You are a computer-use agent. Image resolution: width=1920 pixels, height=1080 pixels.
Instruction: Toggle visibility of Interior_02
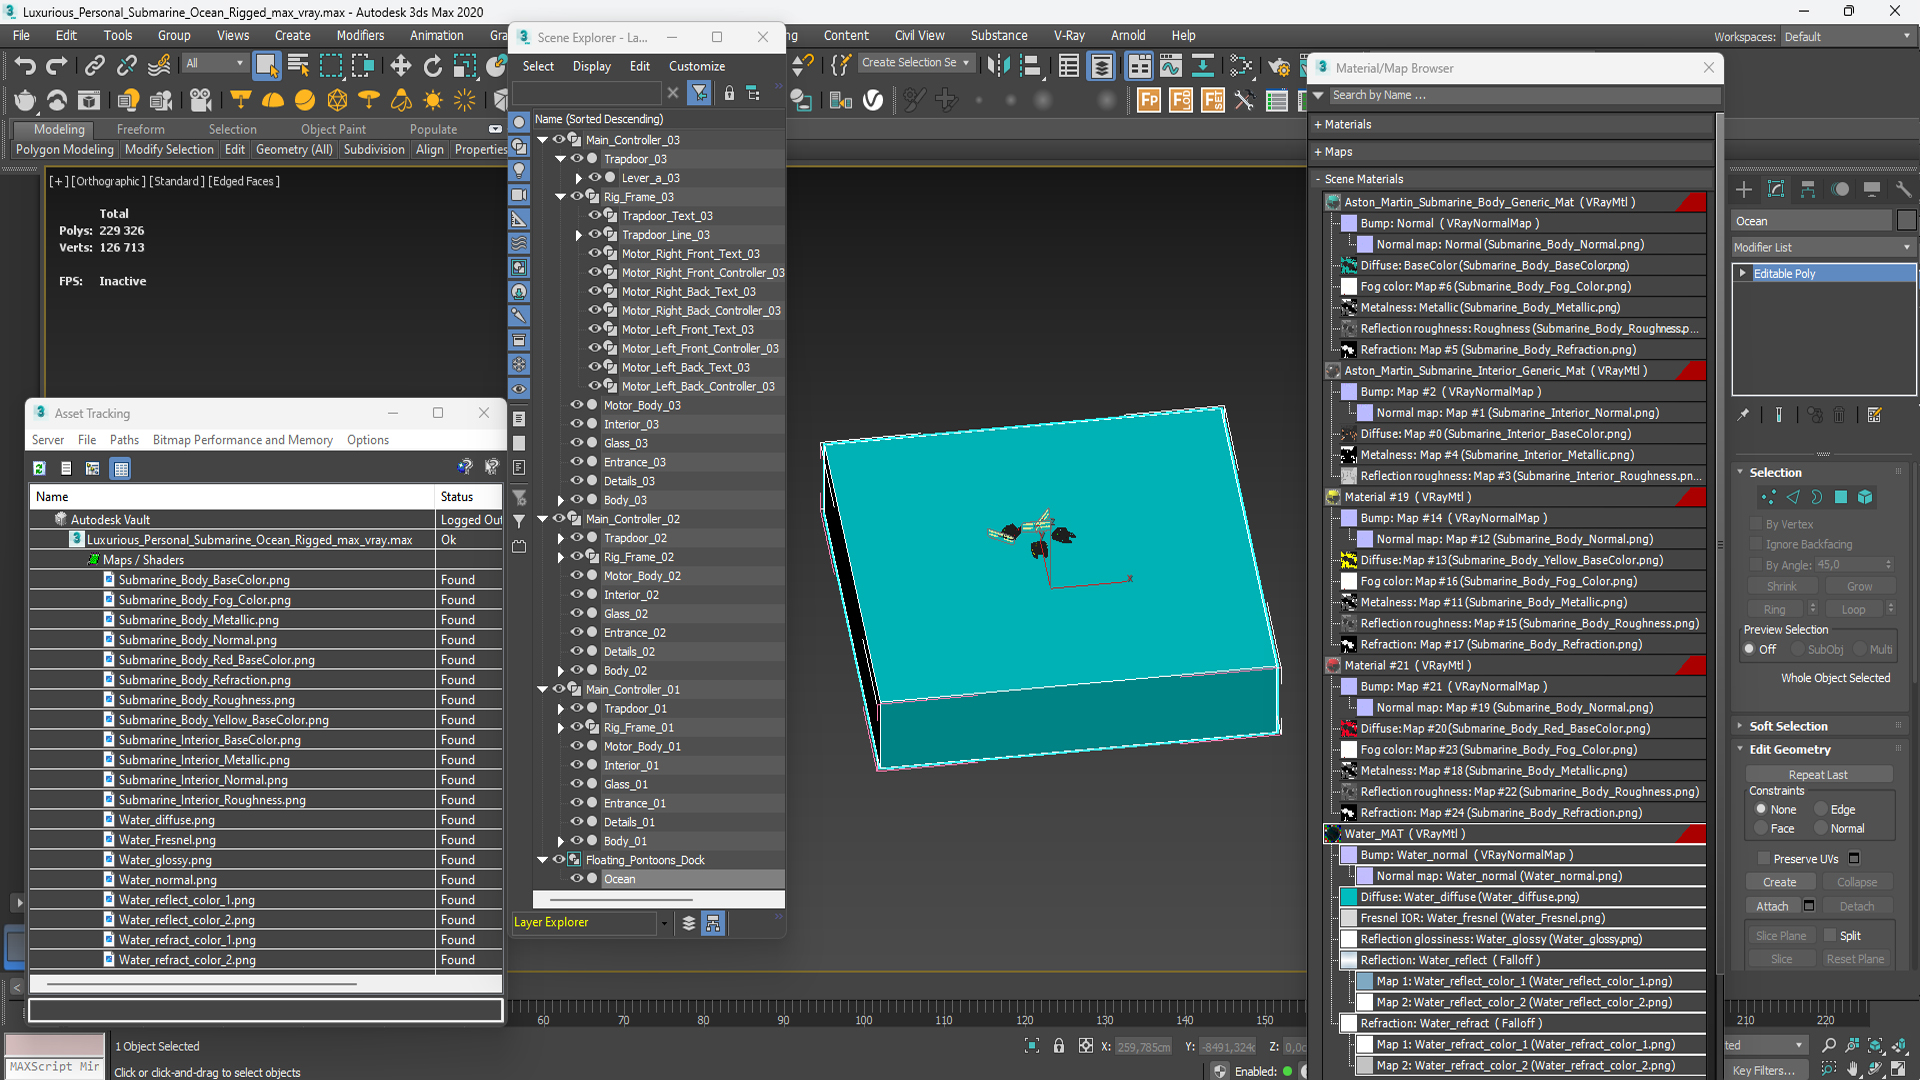click(577, 594)
